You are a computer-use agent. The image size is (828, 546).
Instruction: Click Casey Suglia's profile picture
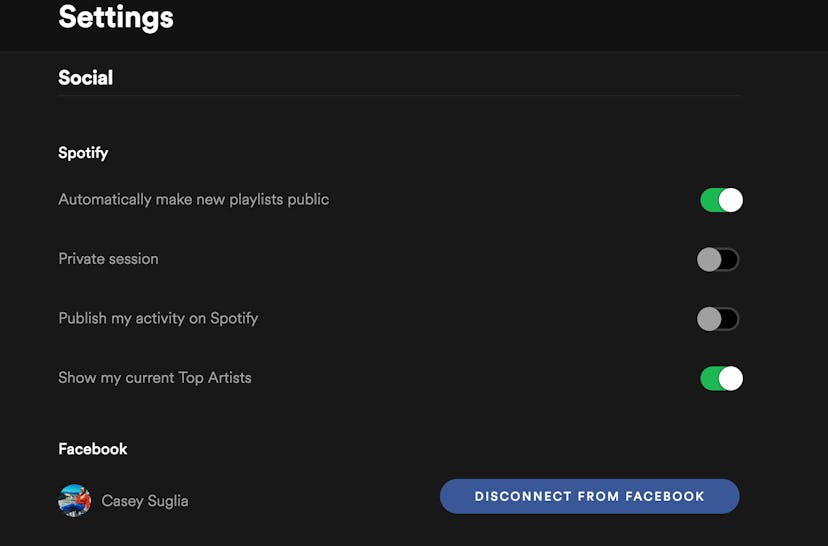pyautogui.click(x=75, y=500)
